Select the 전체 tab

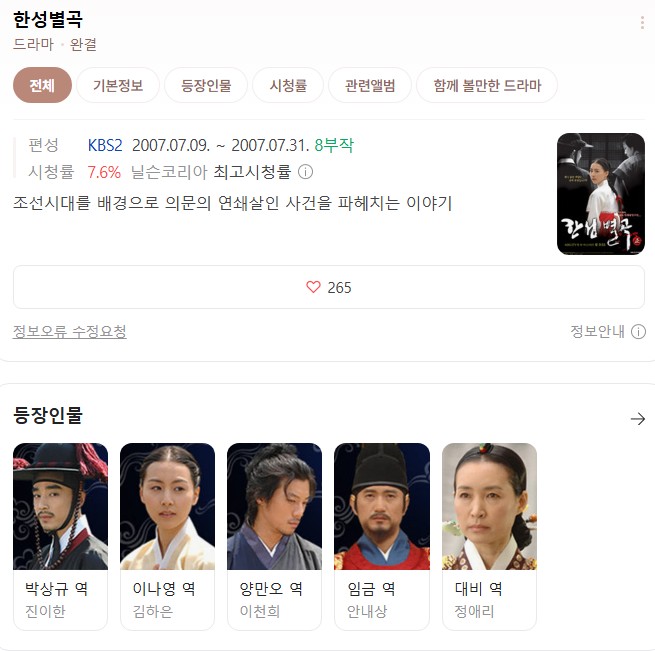pos(42,85)
